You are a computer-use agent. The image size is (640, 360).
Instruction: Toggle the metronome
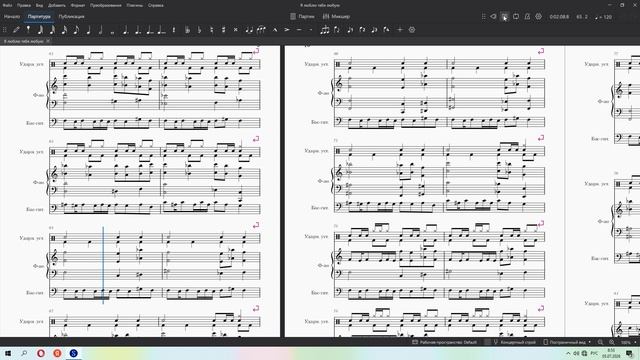[x=527, y=17]
